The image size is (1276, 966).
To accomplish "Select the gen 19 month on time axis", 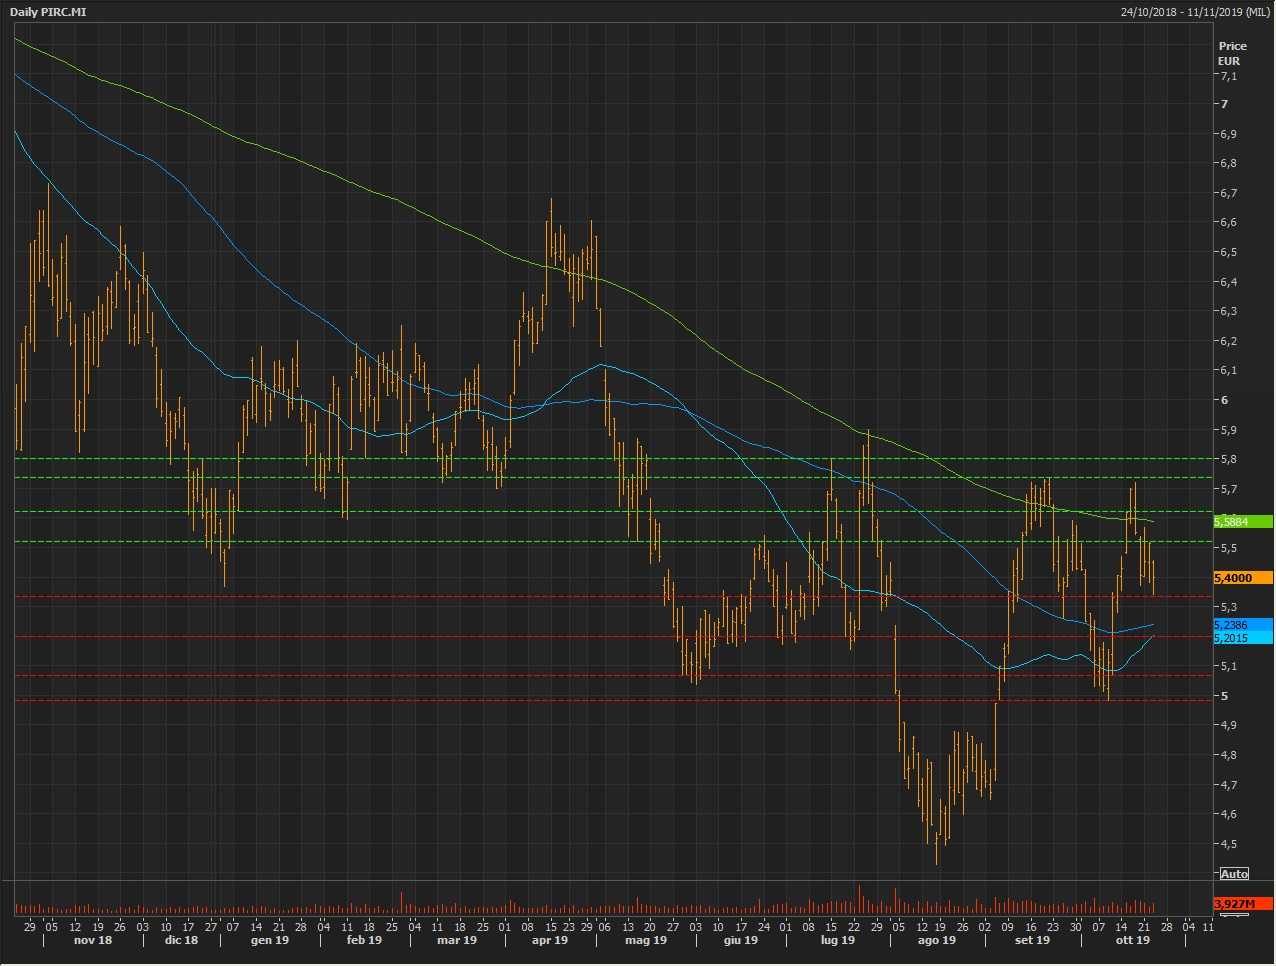I will [x=269, y=940].
